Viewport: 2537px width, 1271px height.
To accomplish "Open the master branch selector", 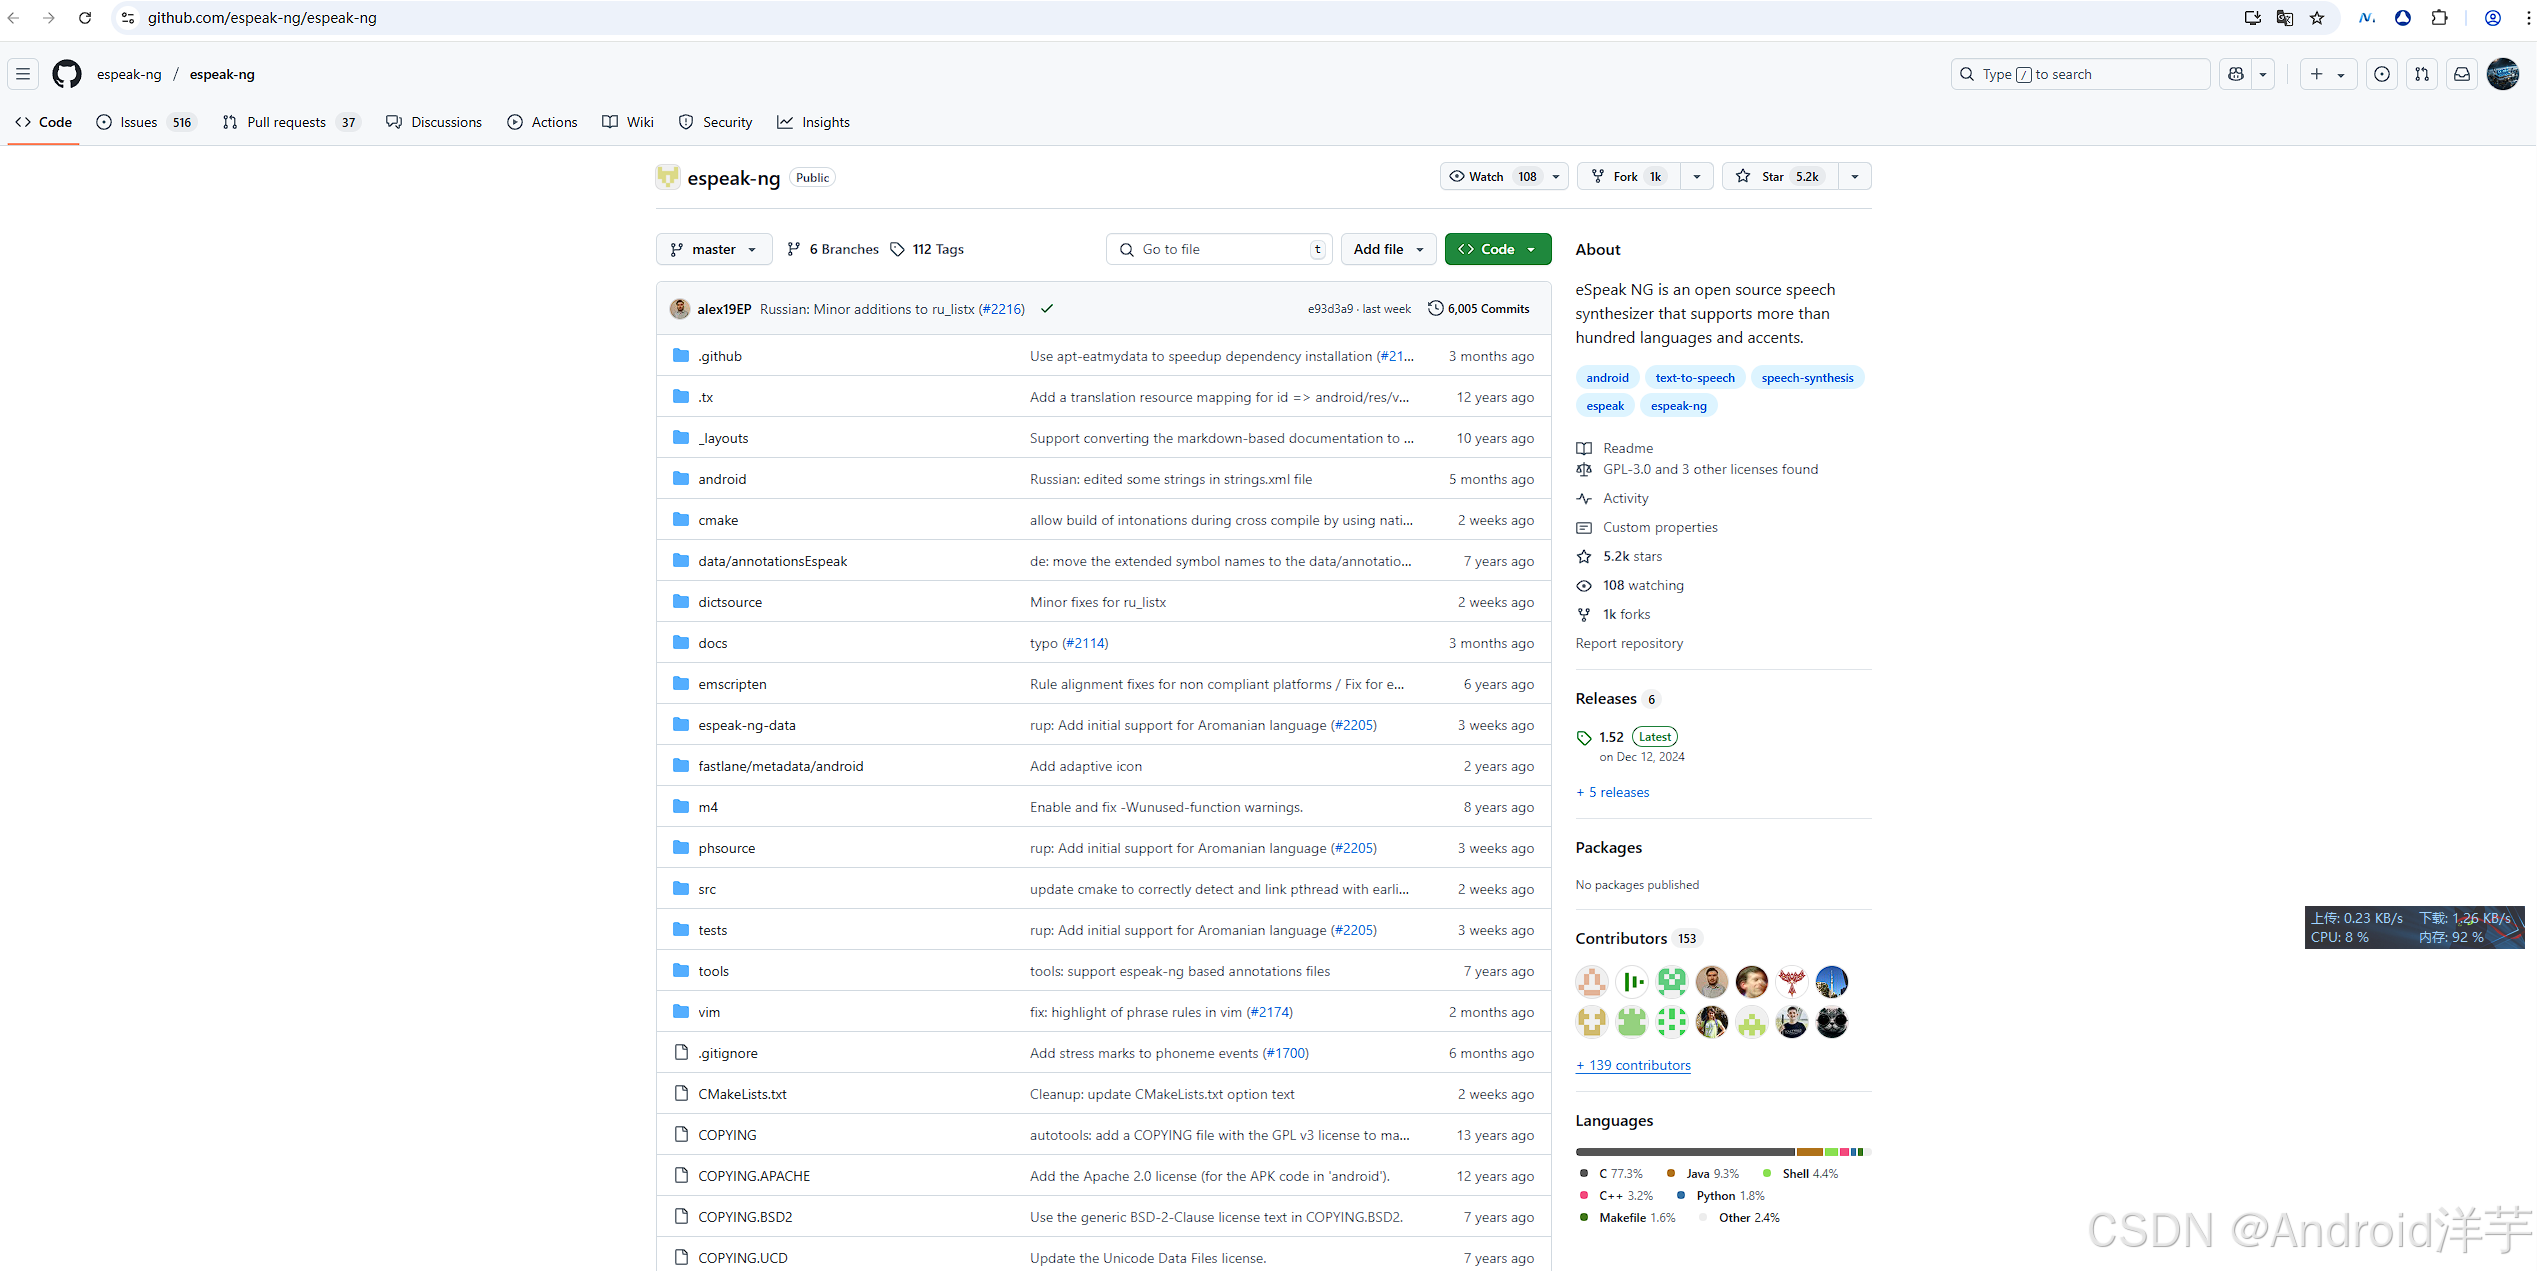I will [714, 249].
